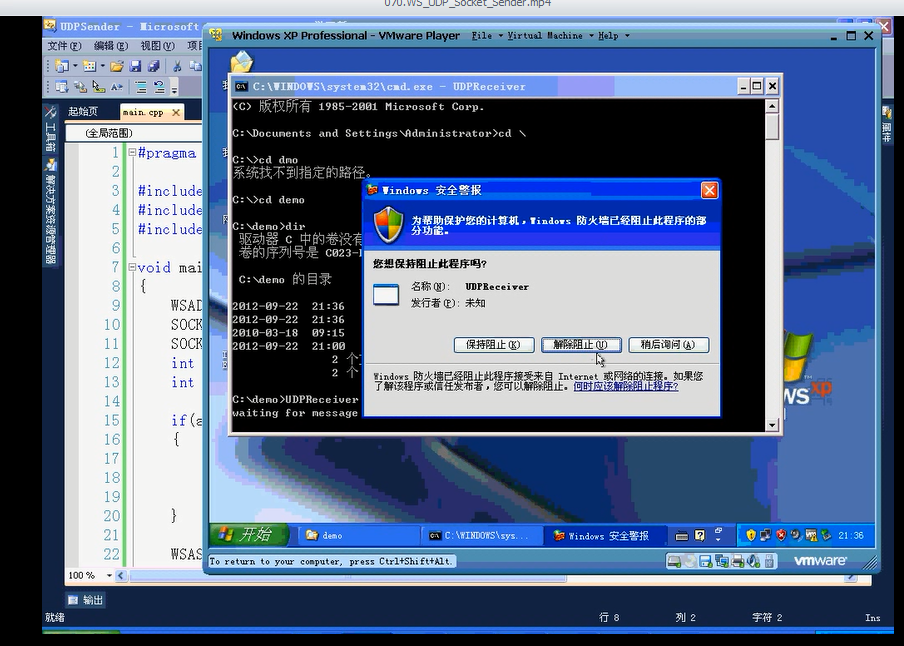Click the Toolbox wrench icon in left sidebar
The width and height of the screenshot is (904, 646).
pos(50,112)
